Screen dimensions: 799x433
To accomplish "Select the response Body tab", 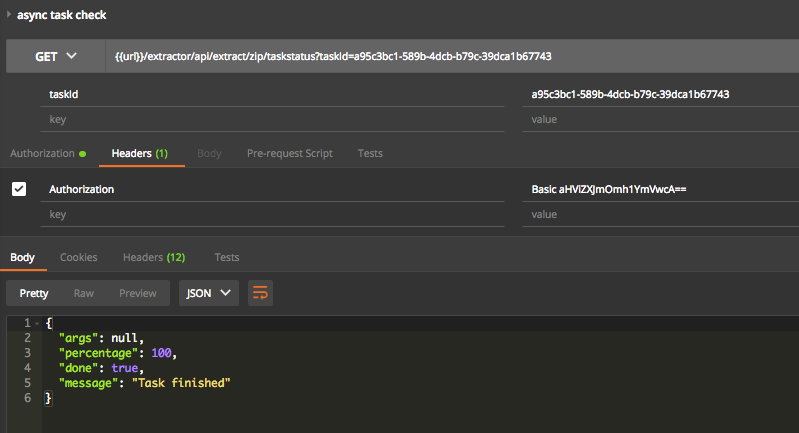I will [22, 257].
